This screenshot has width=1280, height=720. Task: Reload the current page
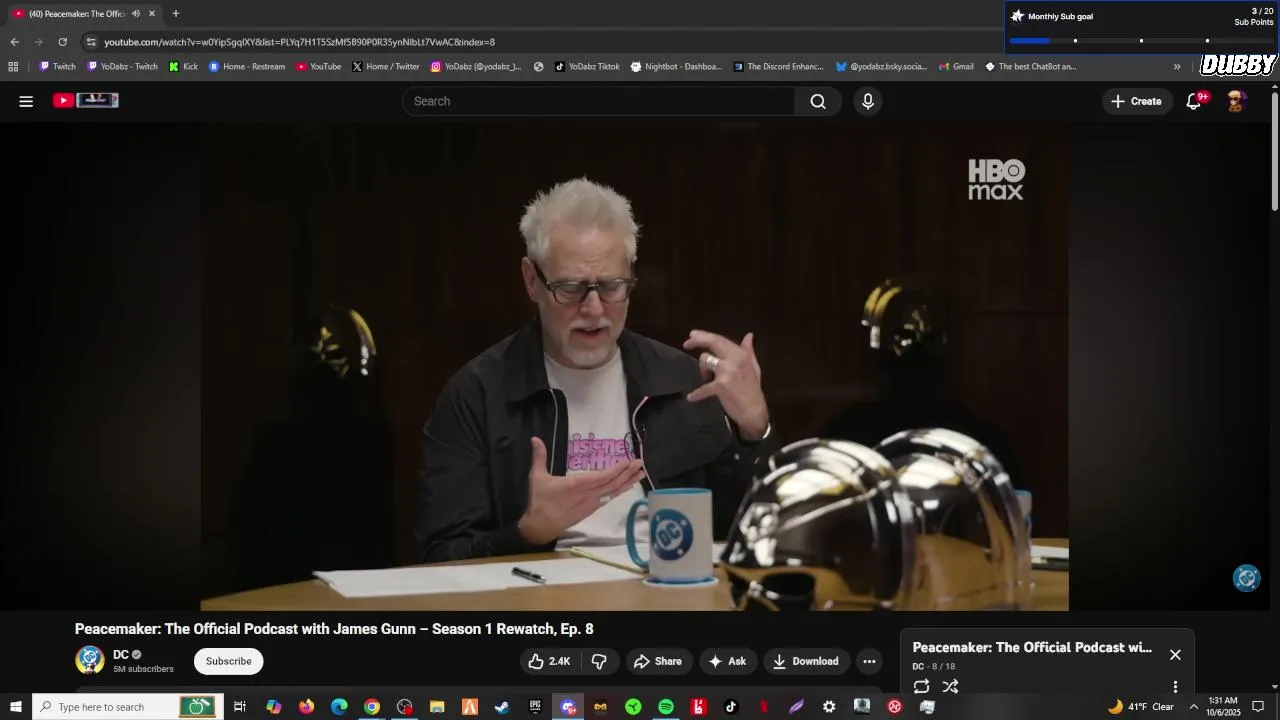pyautogui.click(x=62, y=42)
